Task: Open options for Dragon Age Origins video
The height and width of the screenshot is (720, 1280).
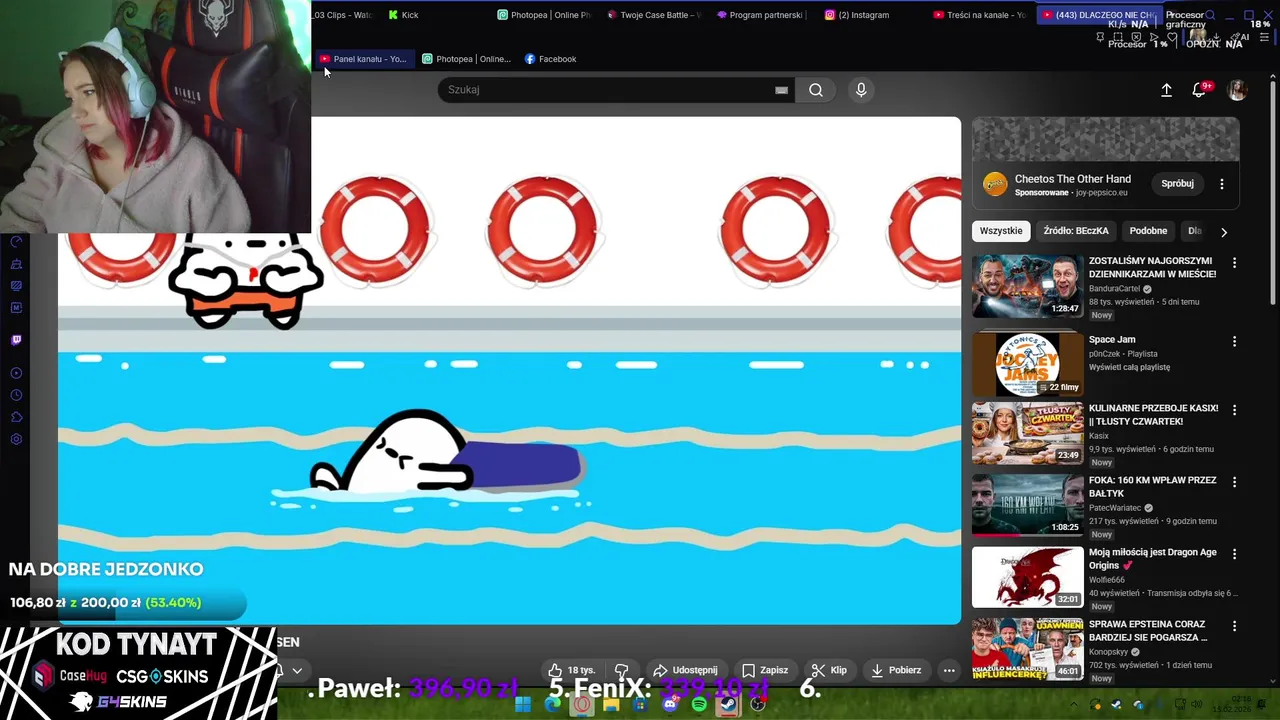Action: tap(1234, 554)
